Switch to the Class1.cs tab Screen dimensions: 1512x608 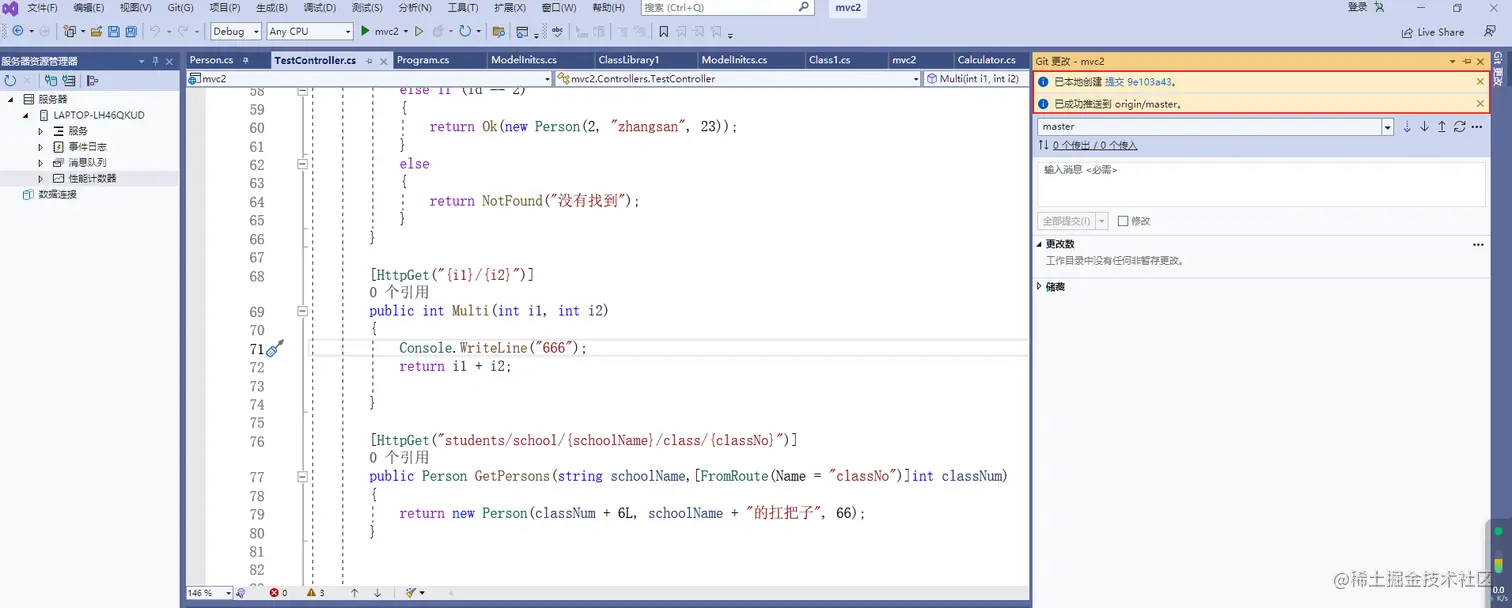tap(829, 60)
